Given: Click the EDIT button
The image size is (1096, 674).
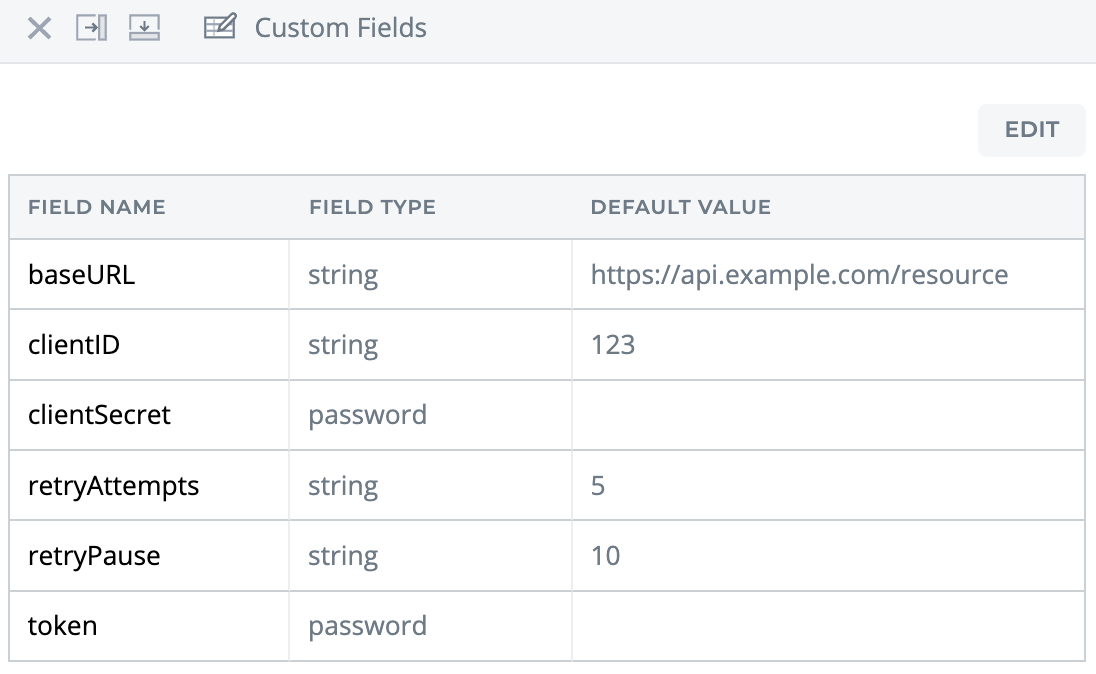Looking at the screenshot, I should [x=1032, y=130].
